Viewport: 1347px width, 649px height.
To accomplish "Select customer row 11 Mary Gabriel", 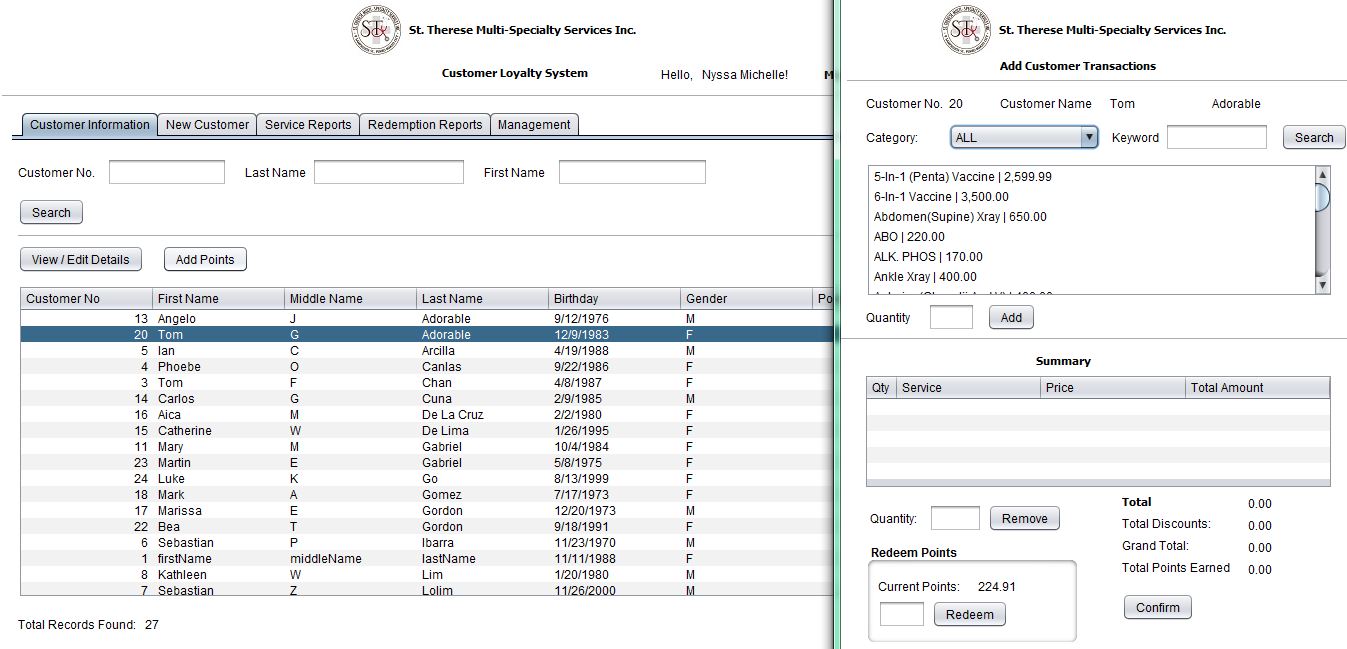I will point(427,447).
